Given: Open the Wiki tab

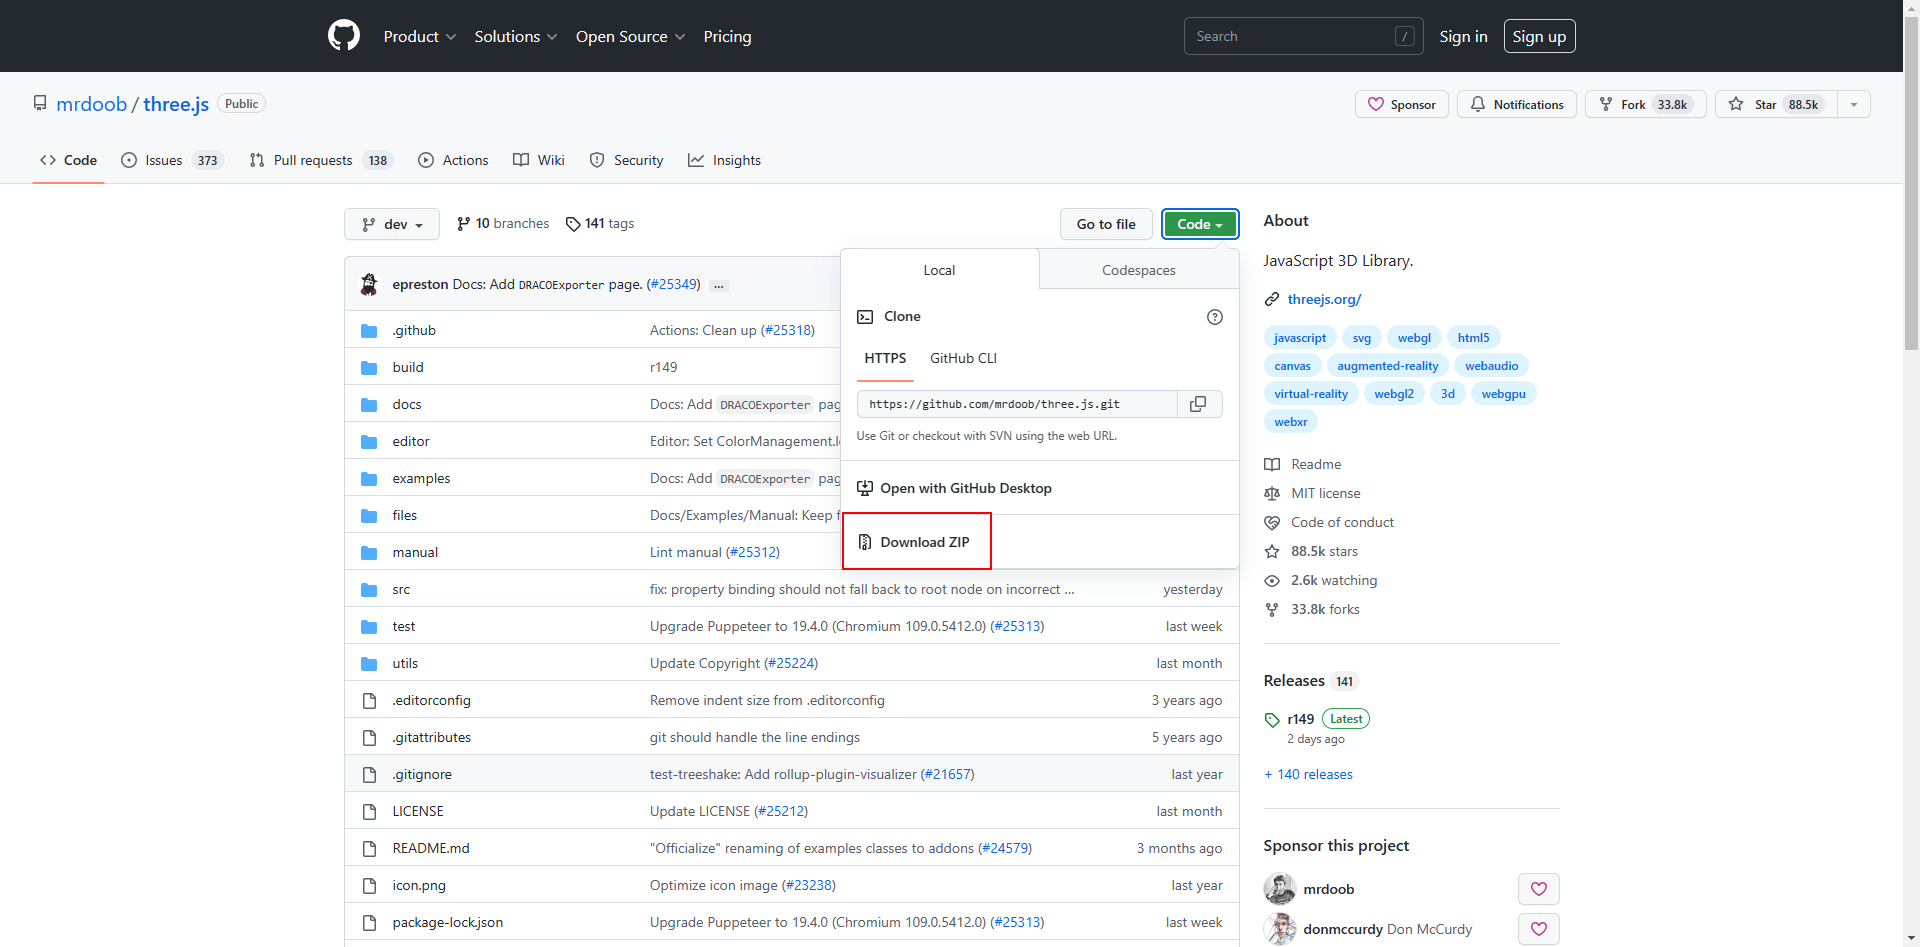Looking at the screenshot, I should (539, 160).
